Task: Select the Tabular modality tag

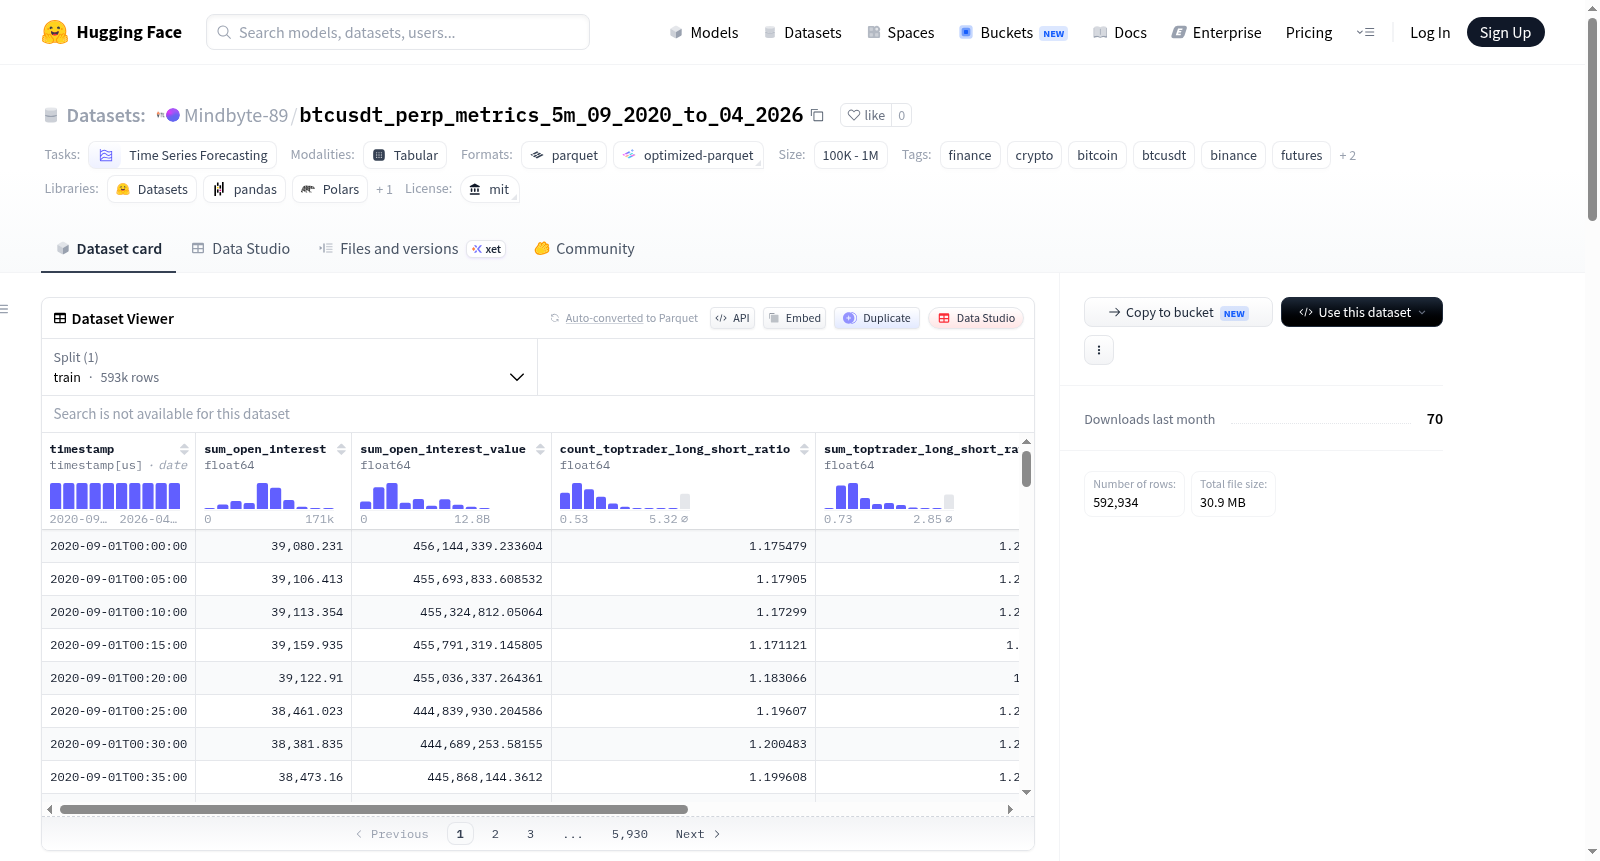Action: pos(406,155)
